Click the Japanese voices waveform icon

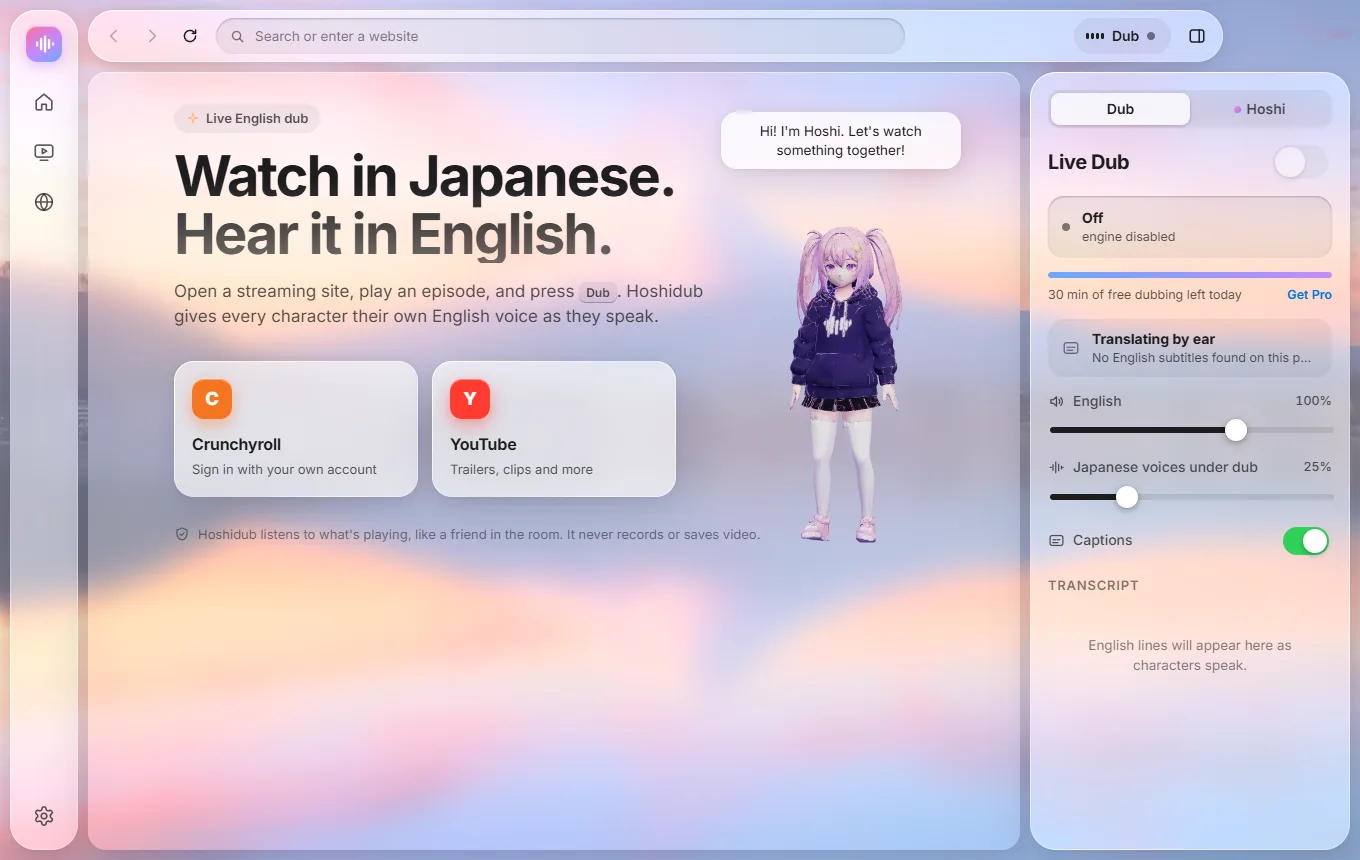tap(1057, 467)
